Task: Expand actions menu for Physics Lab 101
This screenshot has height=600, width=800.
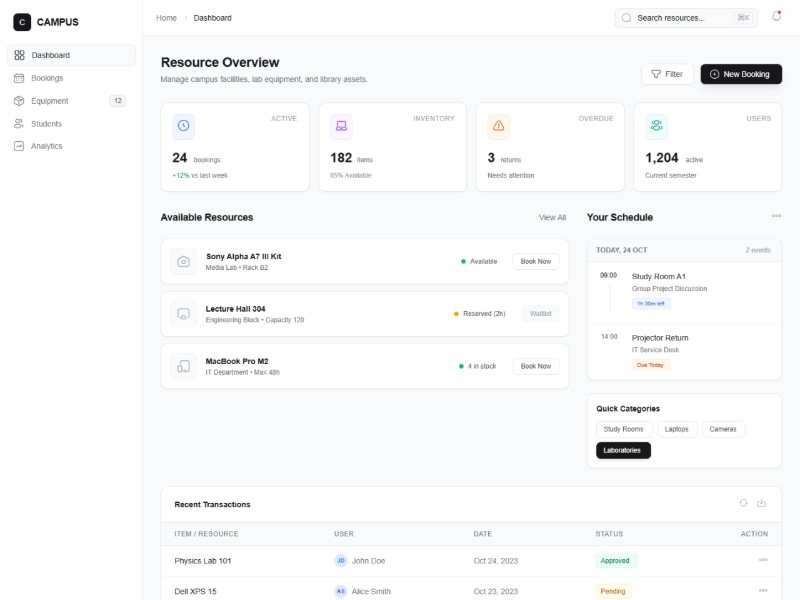Action: [763, 560]
